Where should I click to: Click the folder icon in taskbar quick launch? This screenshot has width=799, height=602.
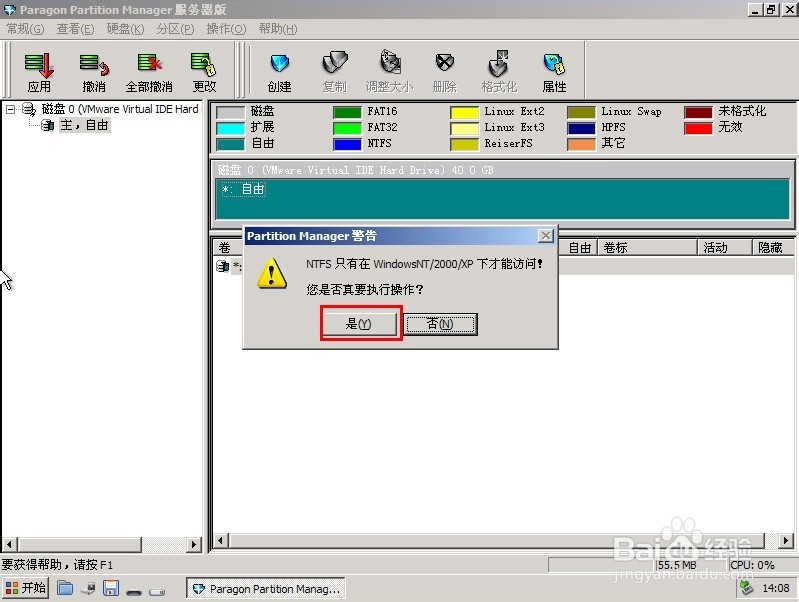[x=64, y=588]
